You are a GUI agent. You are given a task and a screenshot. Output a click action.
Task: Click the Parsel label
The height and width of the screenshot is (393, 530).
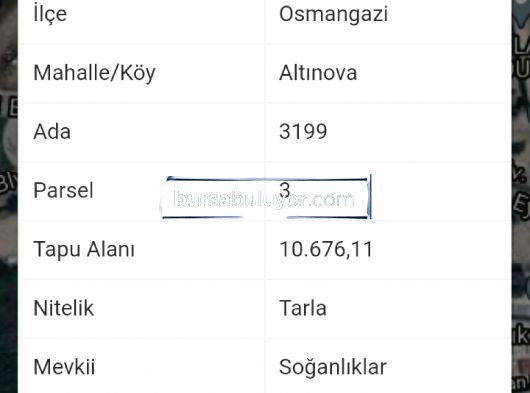click(x=63, y=190)
